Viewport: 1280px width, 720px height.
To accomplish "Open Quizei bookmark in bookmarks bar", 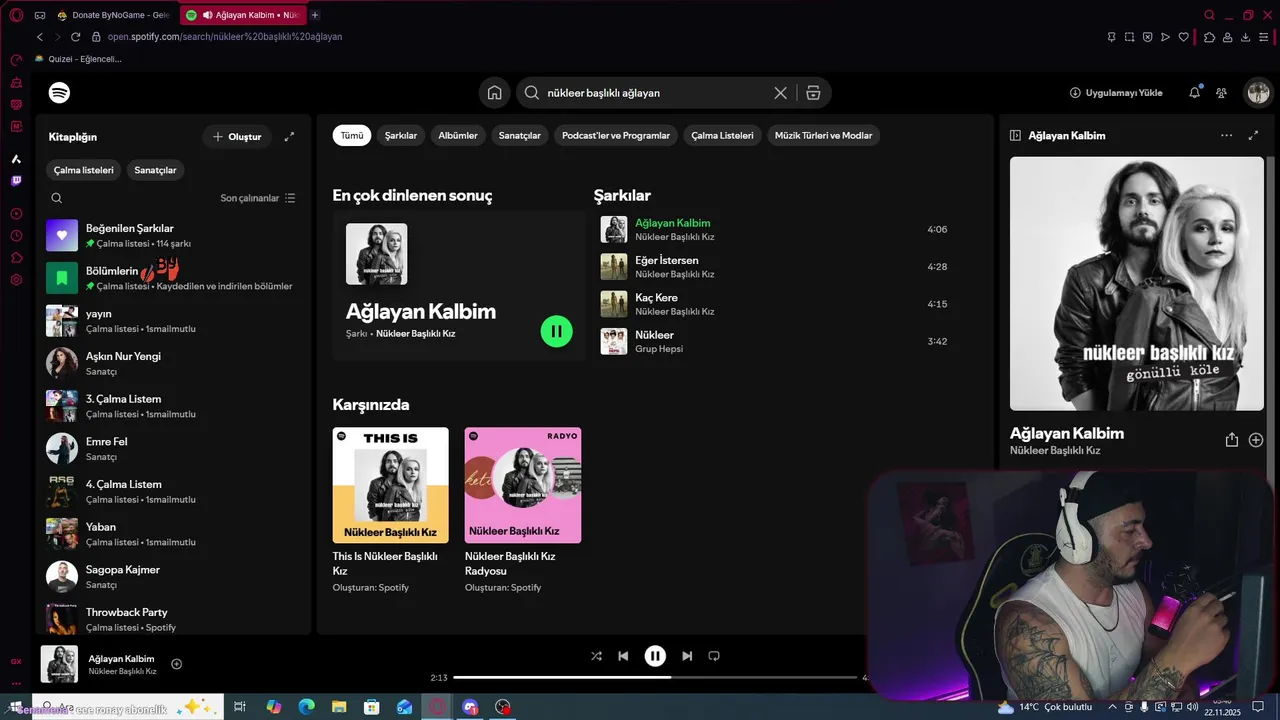I will coord(78,59).
